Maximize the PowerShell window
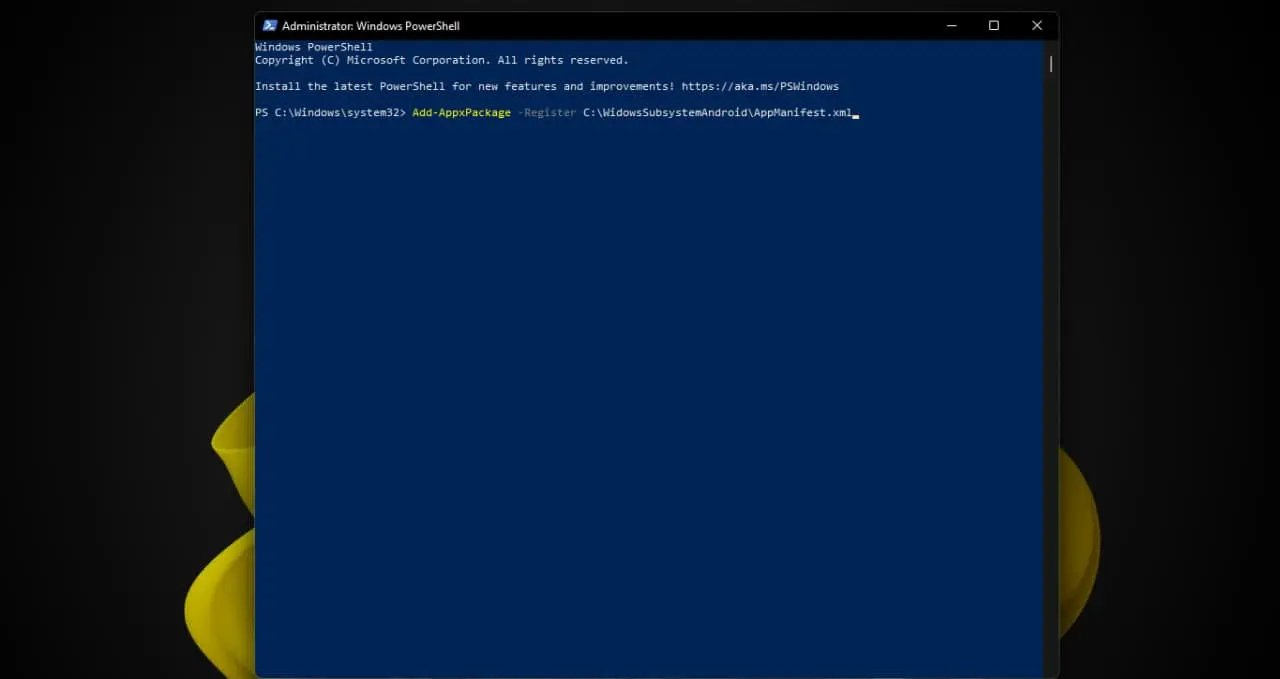Image resolution: width=1280 pixels, height=679 pixels. coord(994,26)
